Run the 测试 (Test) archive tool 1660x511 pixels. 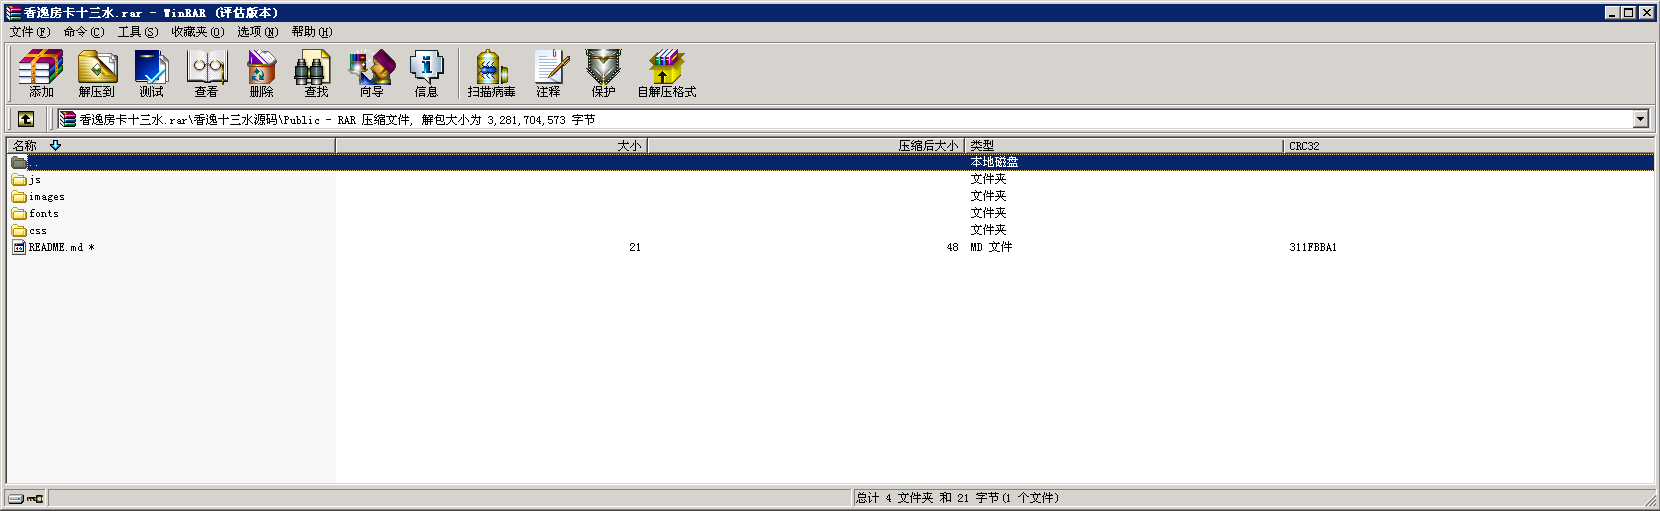coord(152,74)
